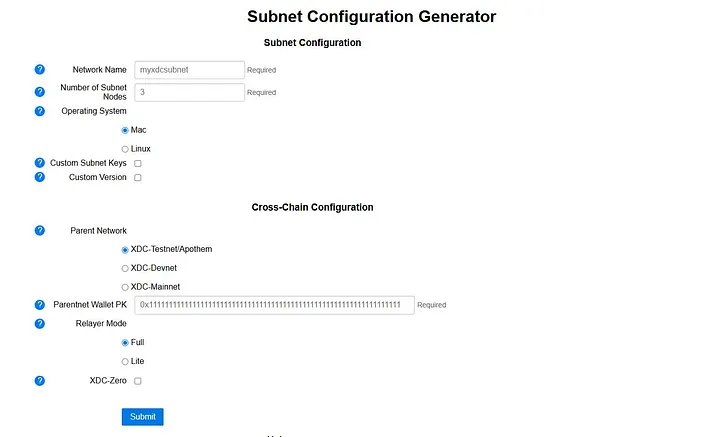The width and height of the screenshot is (720, 437).
Task: Open the Operating System help icon
Action: 40,111
